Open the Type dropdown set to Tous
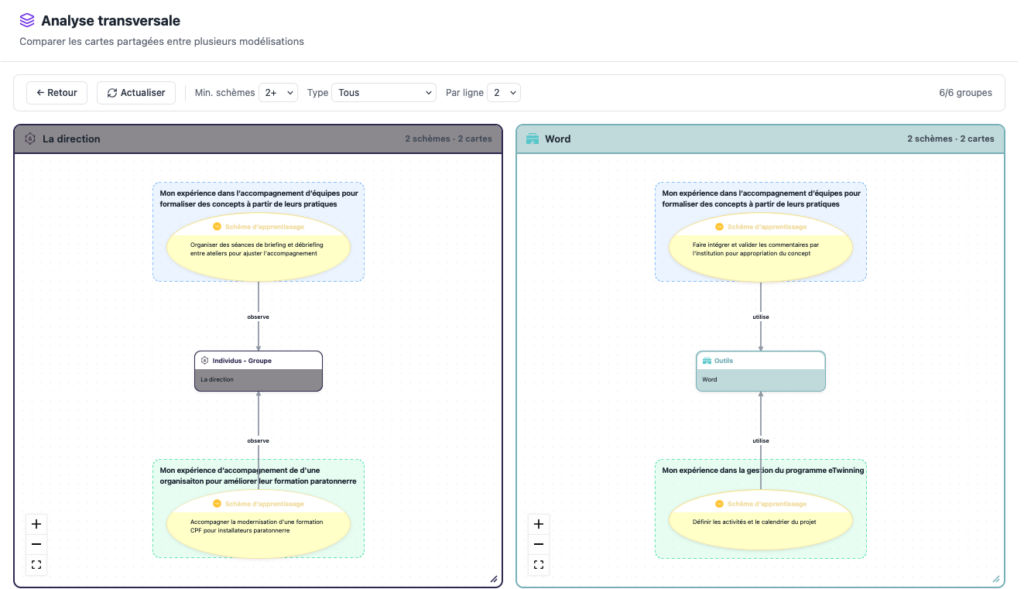Viewport: 1024px width, 589px height. click(384, 93)
